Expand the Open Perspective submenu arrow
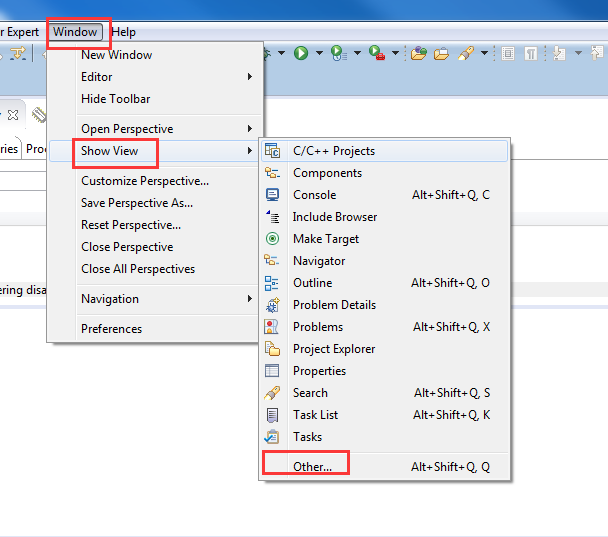 click(x=250, y=128)
